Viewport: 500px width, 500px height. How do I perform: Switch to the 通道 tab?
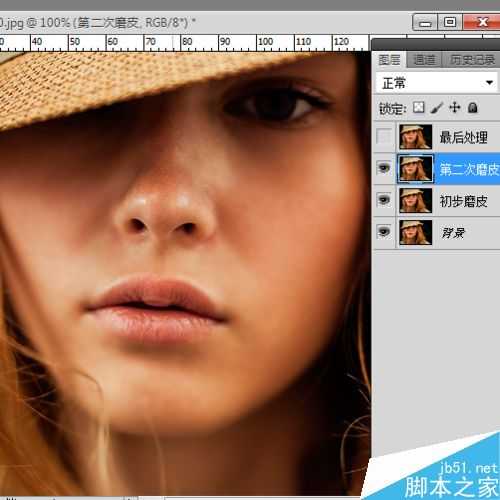(424, 60)
